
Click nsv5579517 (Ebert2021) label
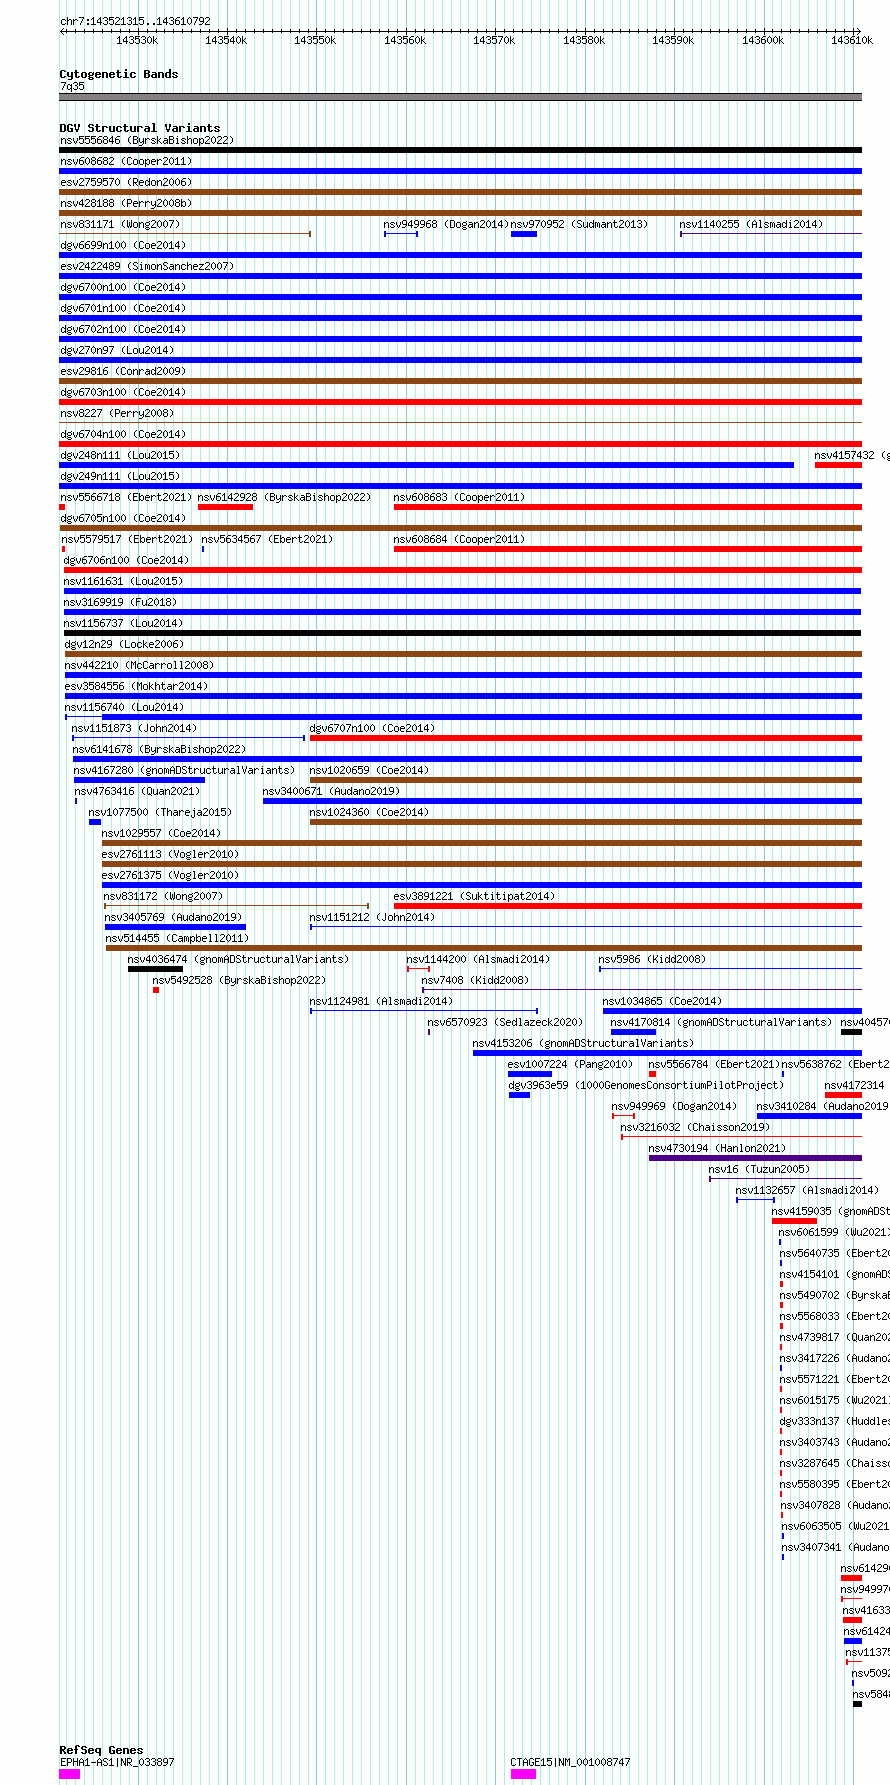click(x=126, y=539)
